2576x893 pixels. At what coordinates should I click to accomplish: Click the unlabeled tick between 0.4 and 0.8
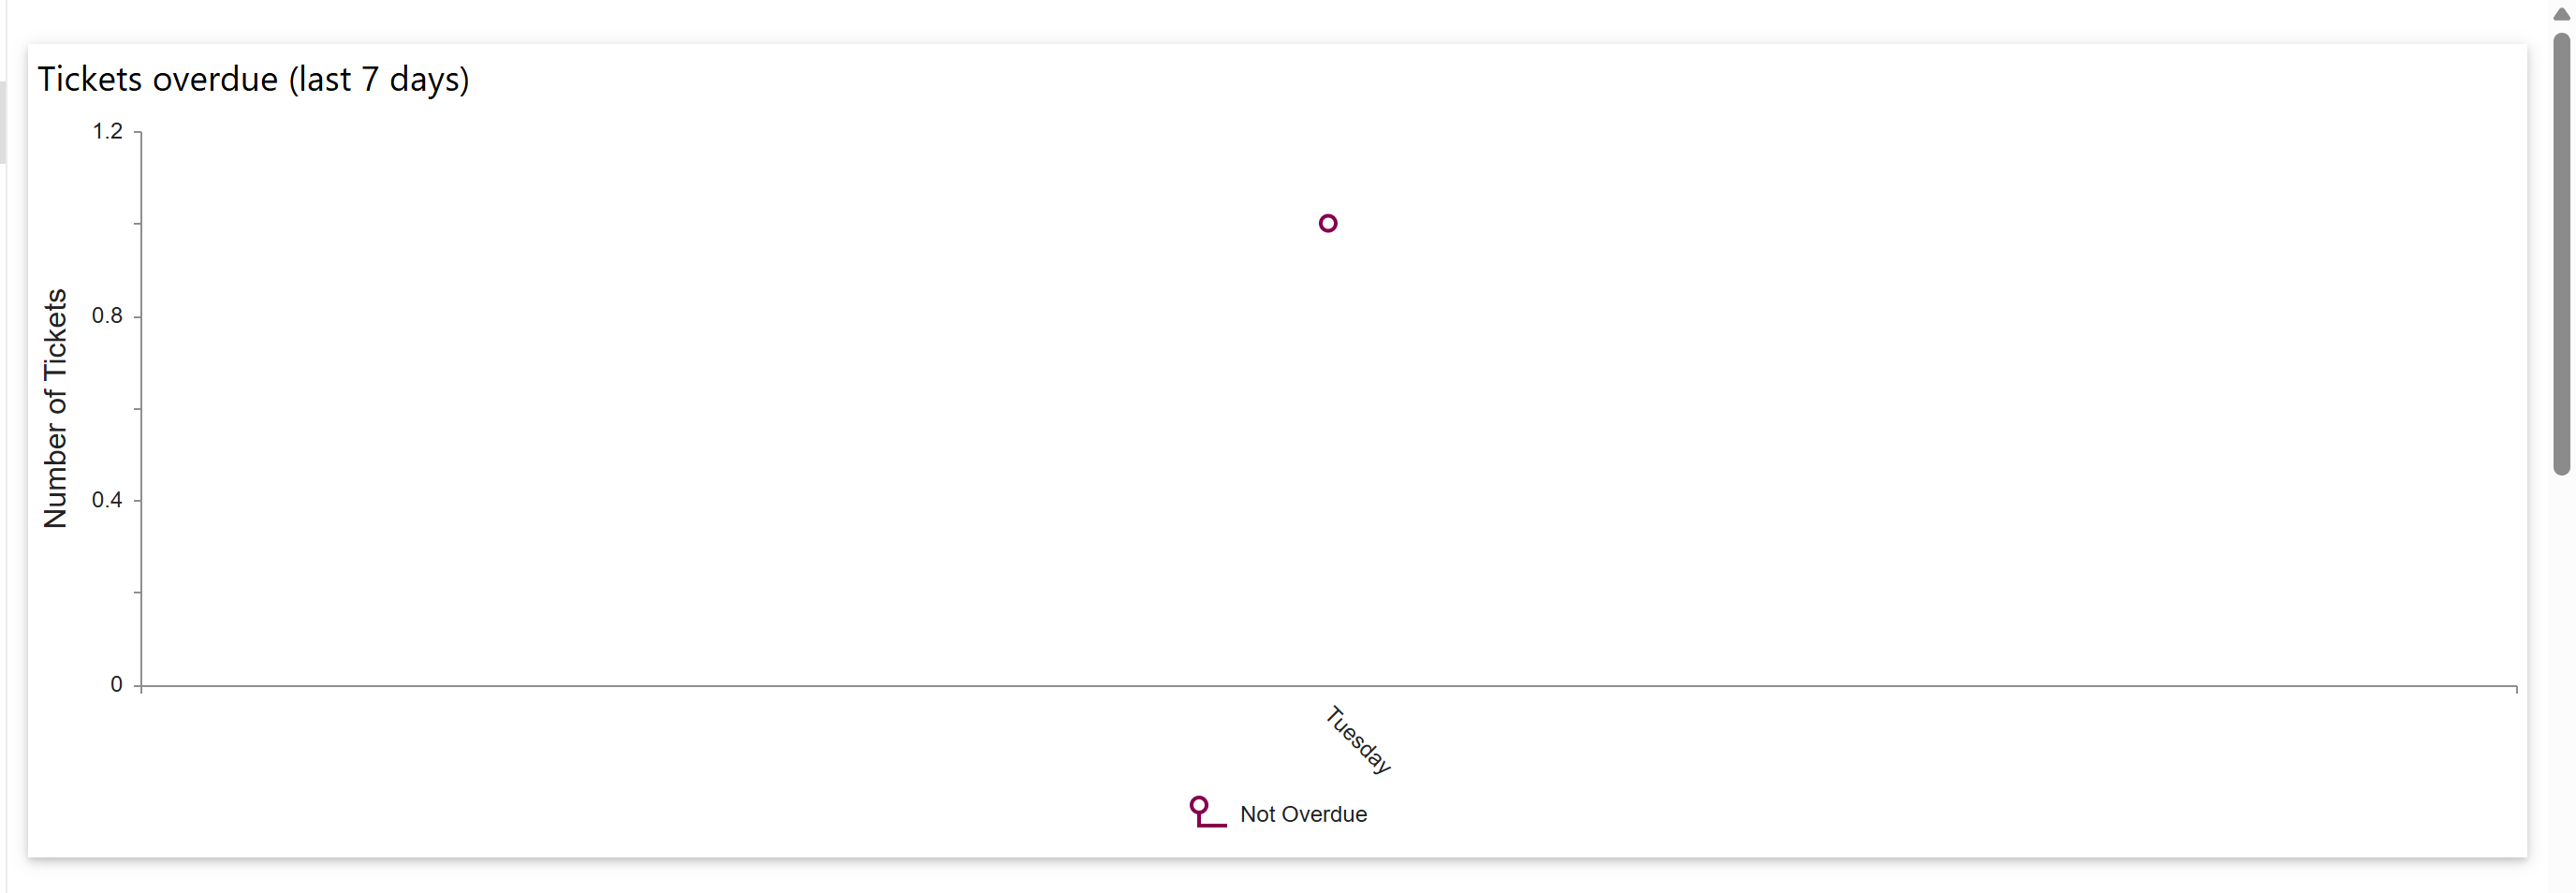click(x=138, y=408)
